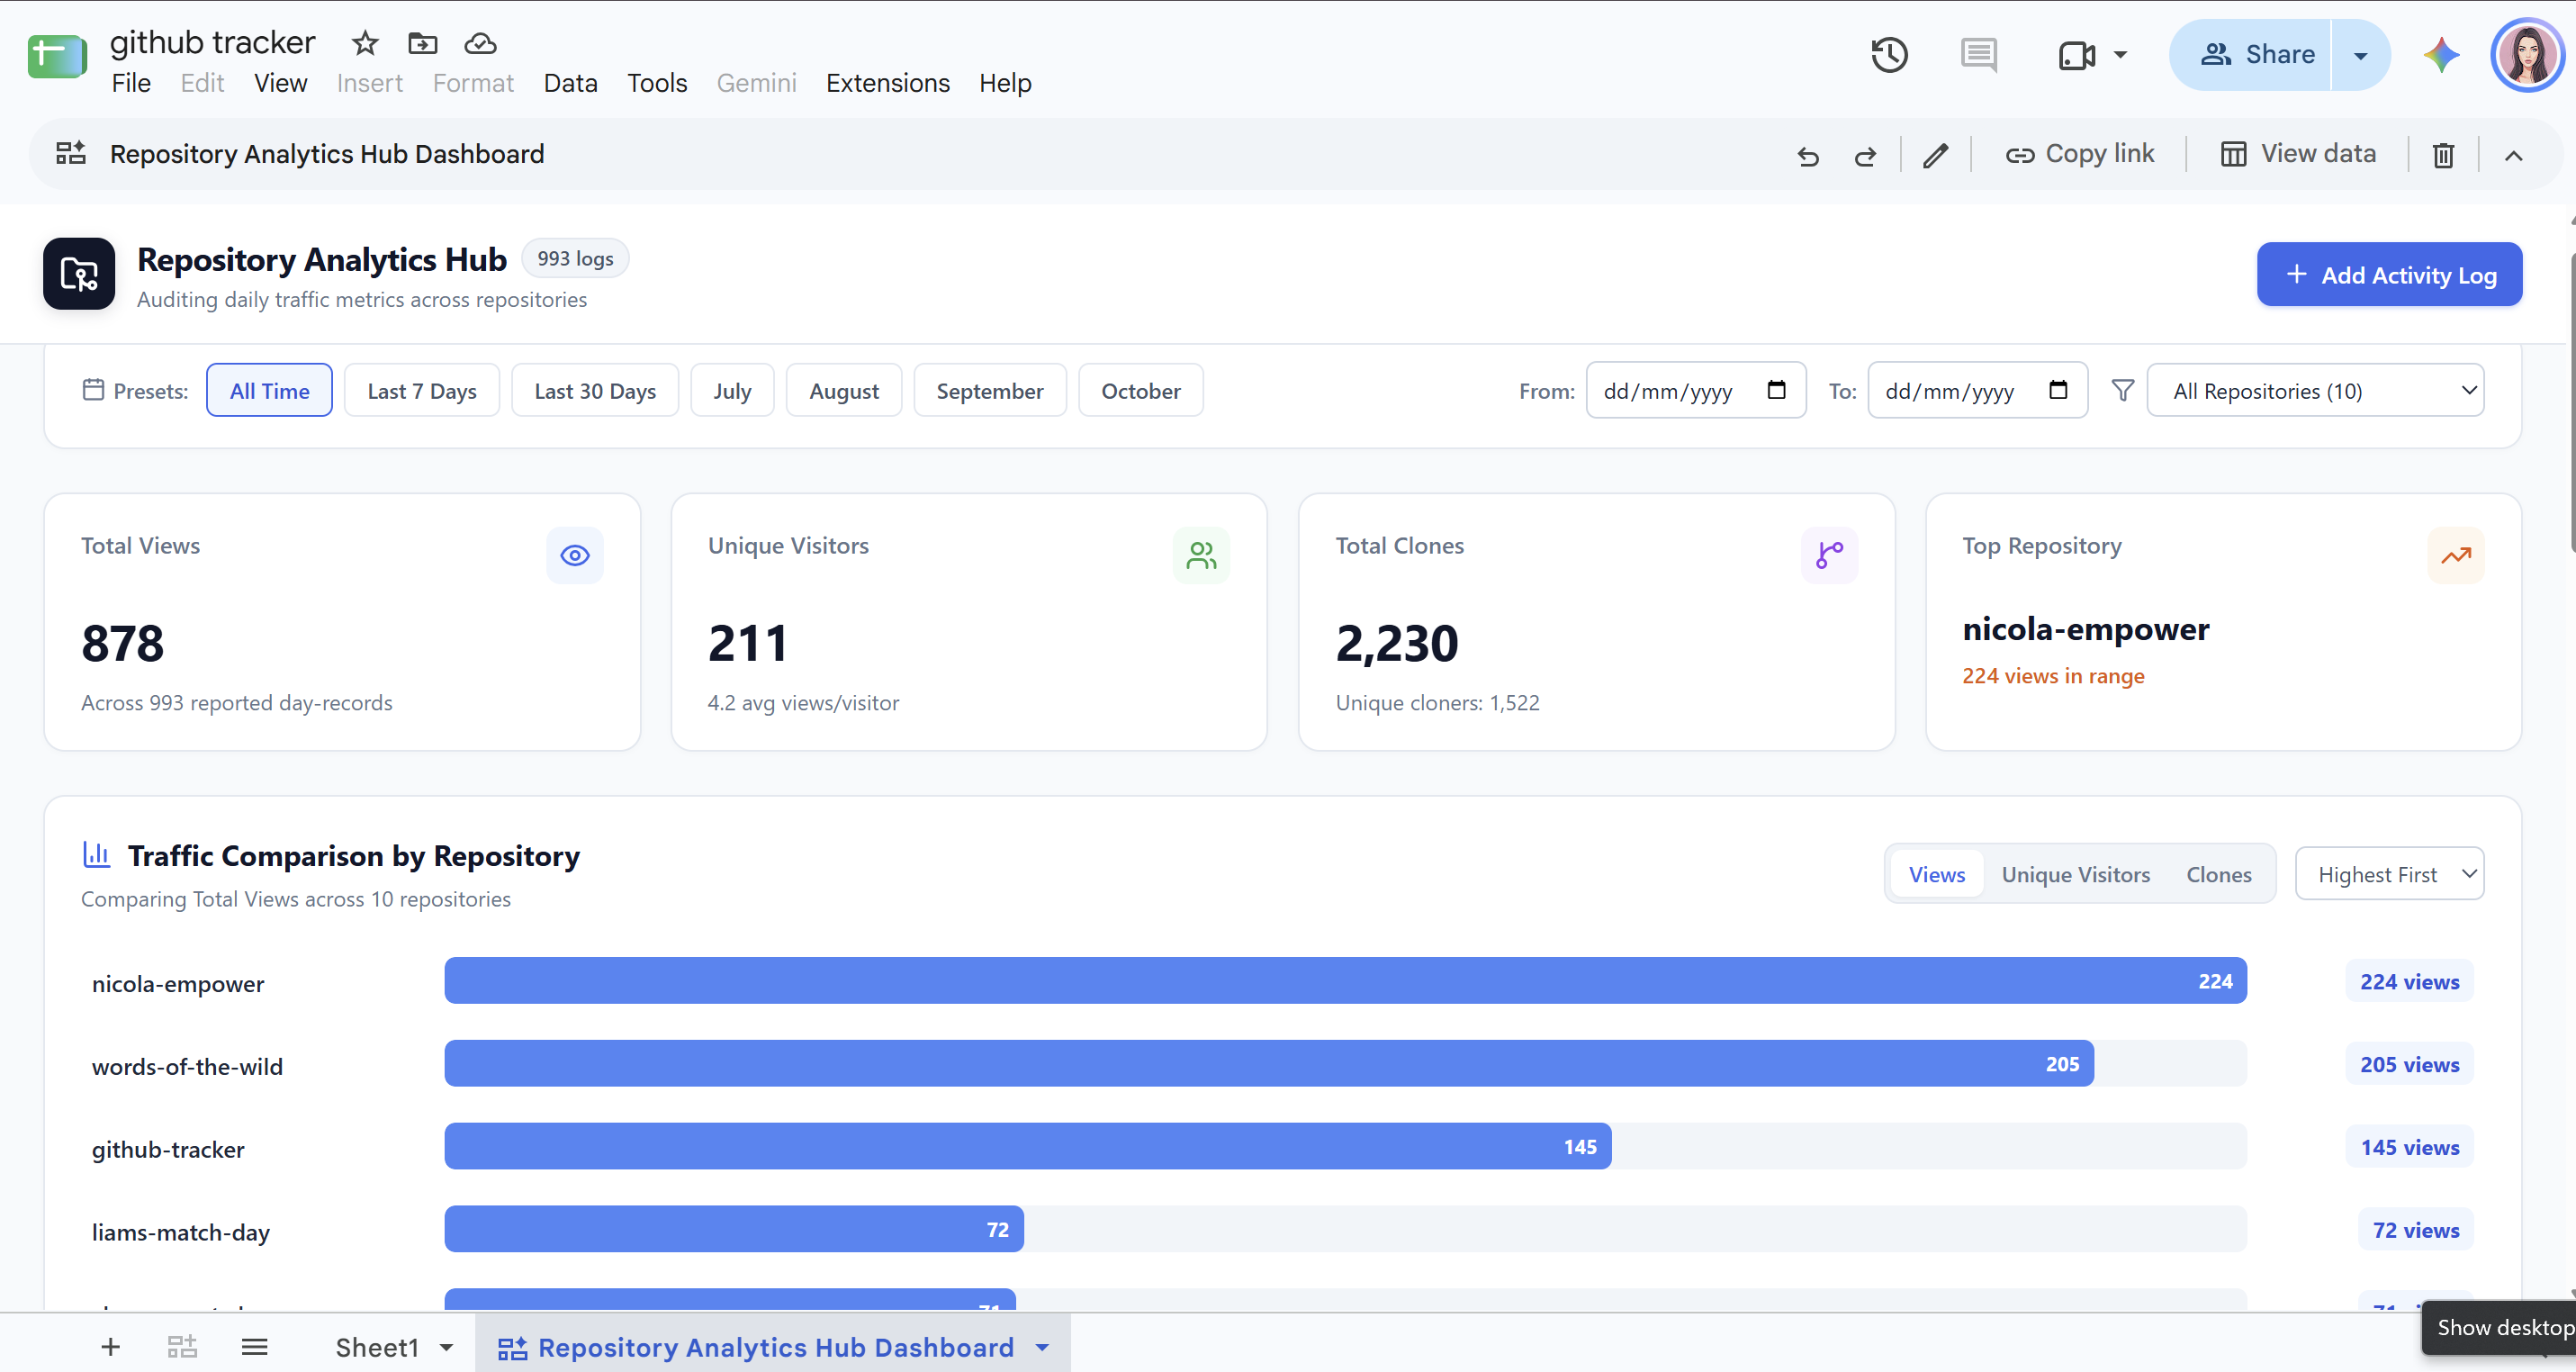Click the move to folder icon

pyautogui.click(x=423, y=43)
